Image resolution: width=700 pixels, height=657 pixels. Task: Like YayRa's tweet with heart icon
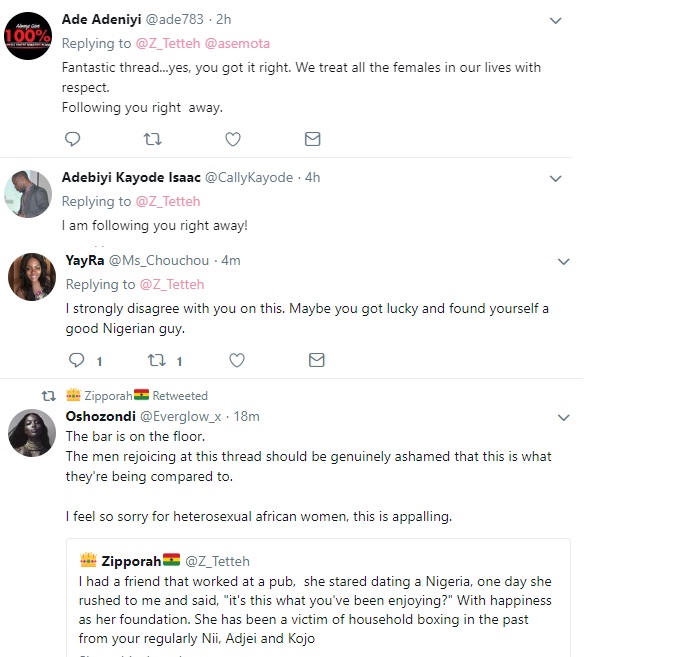pos(237,360)
